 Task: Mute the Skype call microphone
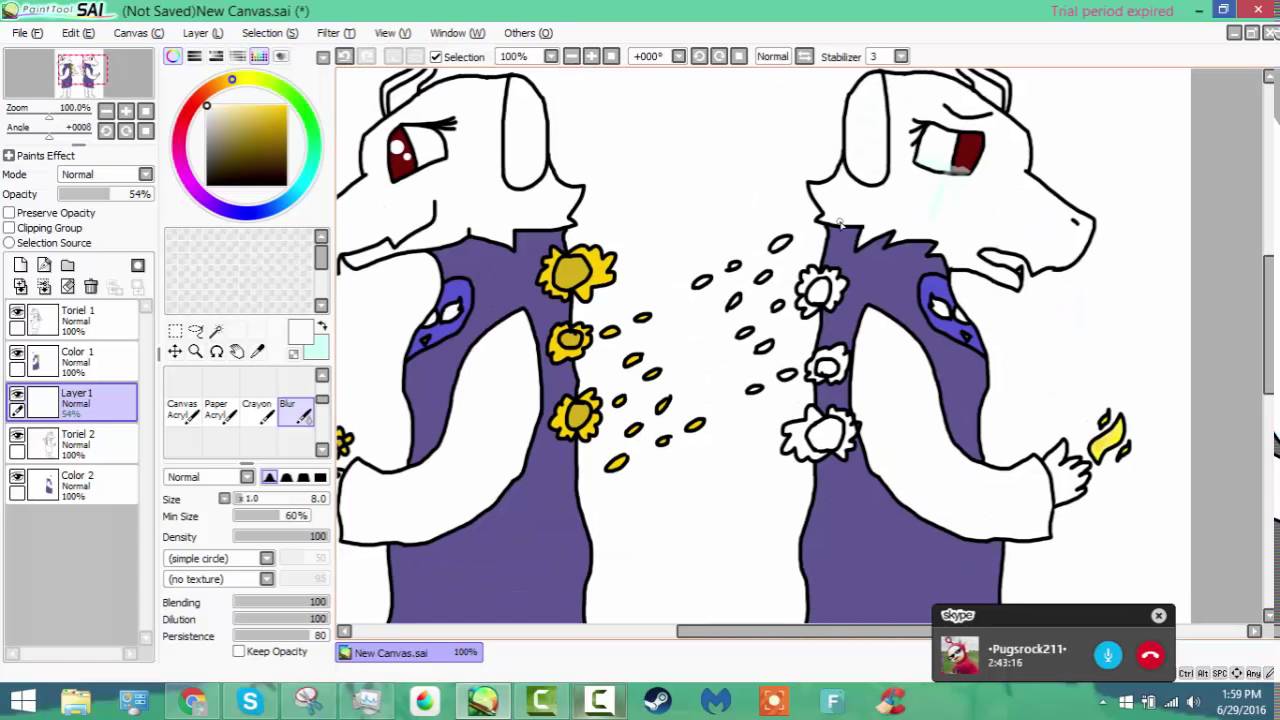point(1107,656)
